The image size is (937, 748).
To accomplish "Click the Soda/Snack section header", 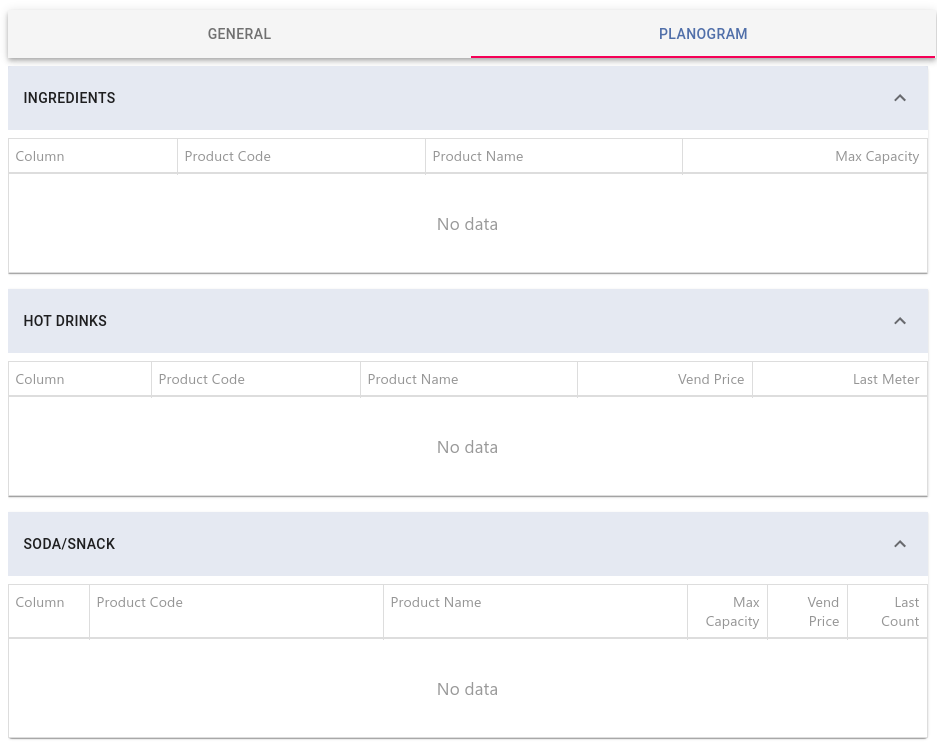I will (468, 544).
